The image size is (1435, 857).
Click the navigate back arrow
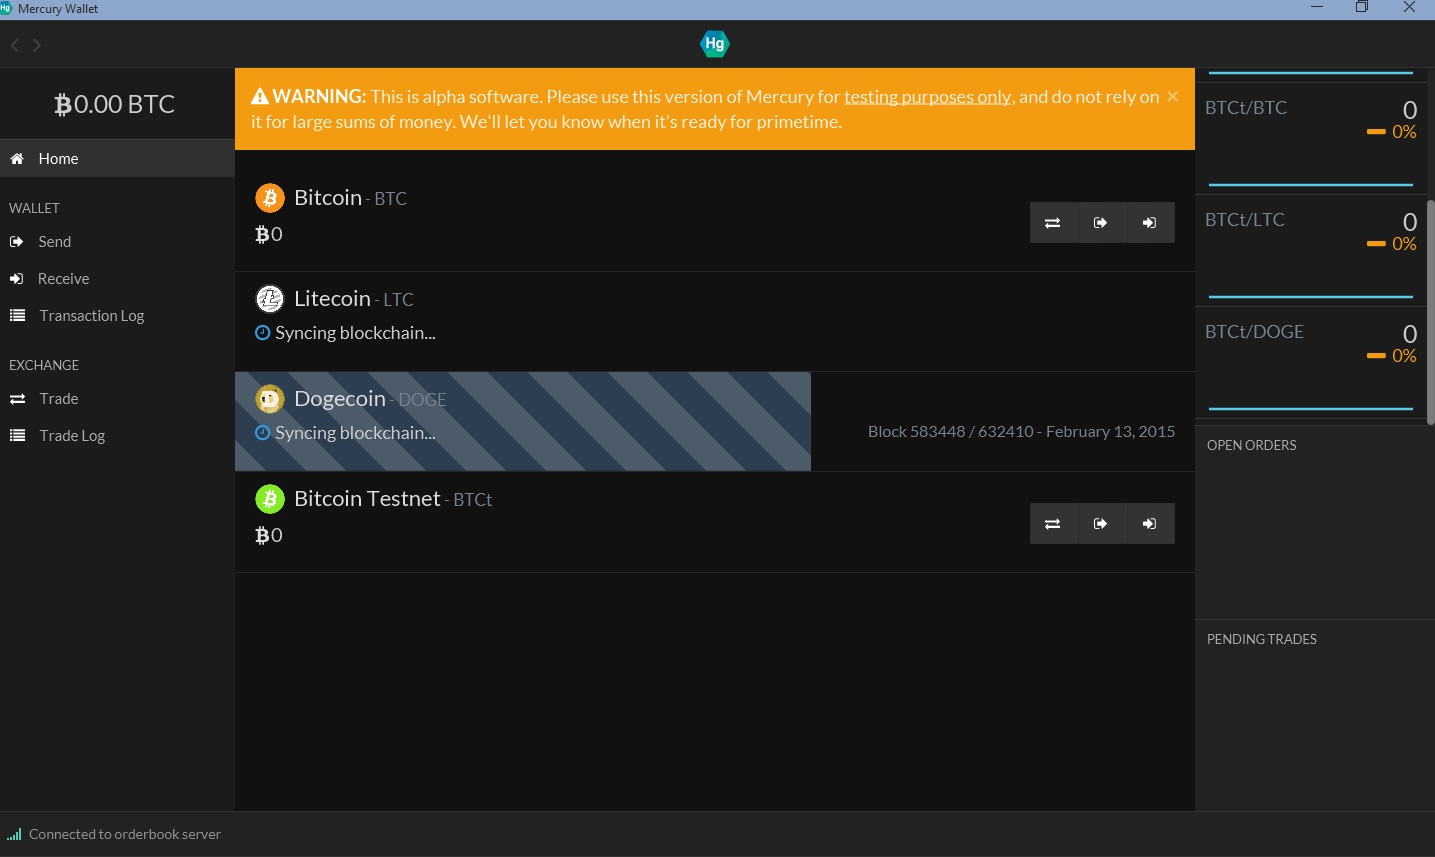tap(15, 45)
